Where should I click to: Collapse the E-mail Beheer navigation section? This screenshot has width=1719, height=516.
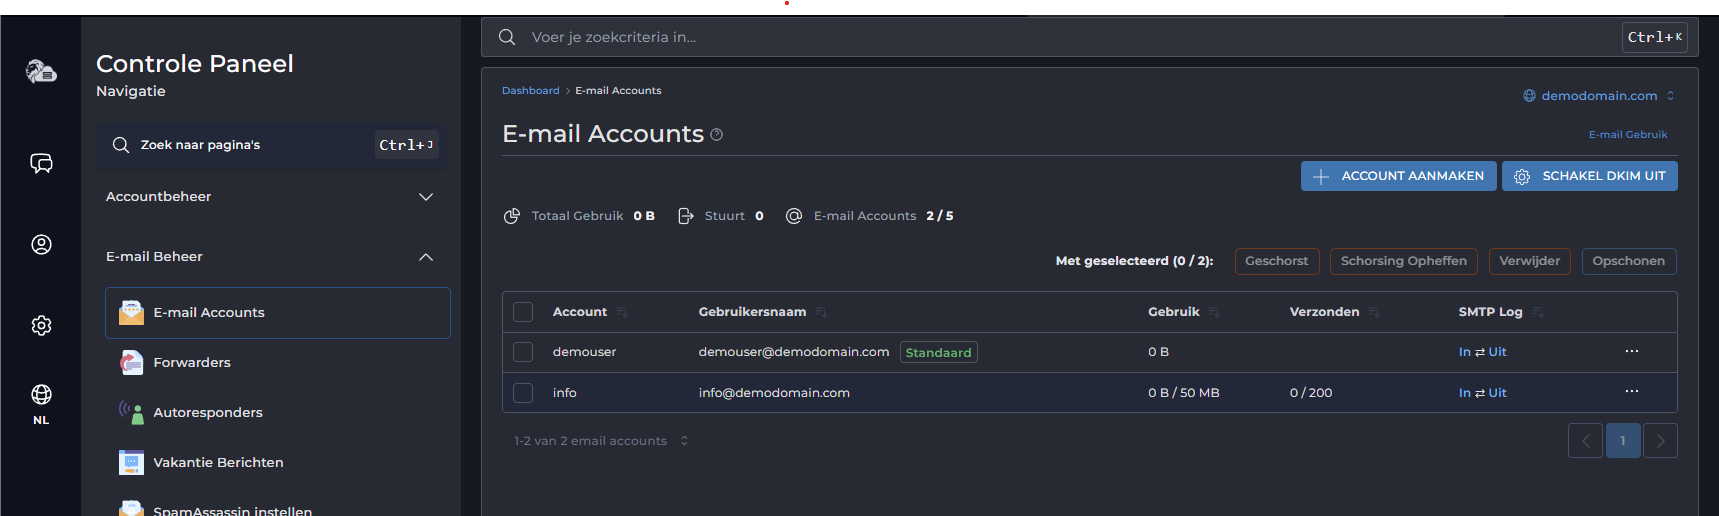[270, 257]
